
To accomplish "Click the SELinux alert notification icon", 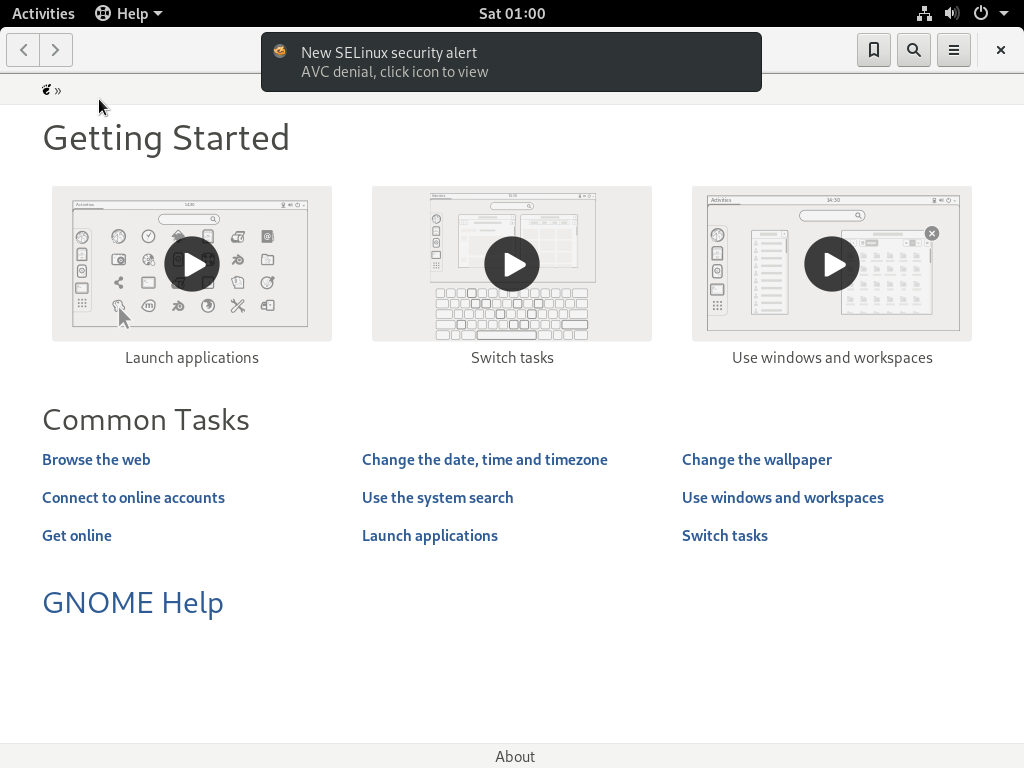I will coord(280,52).
